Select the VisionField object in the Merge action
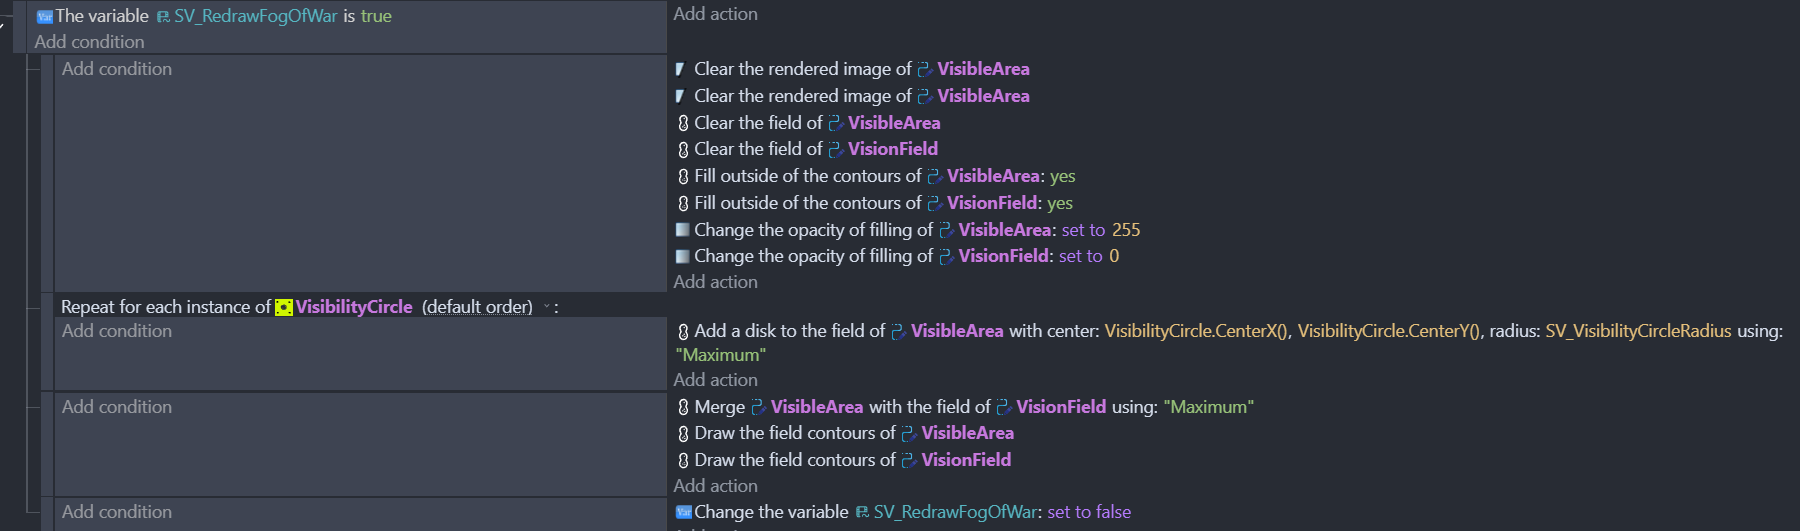1800x531 pixels. coord(1061,407)
